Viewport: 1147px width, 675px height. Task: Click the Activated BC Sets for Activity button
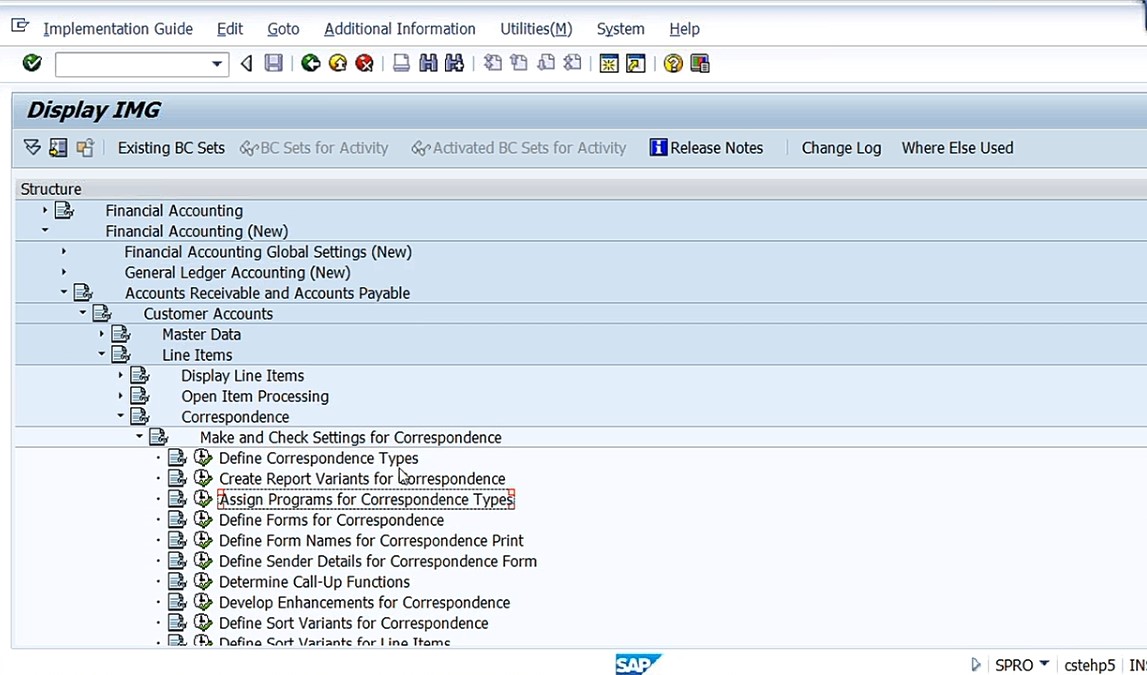(x=519, y=148)
